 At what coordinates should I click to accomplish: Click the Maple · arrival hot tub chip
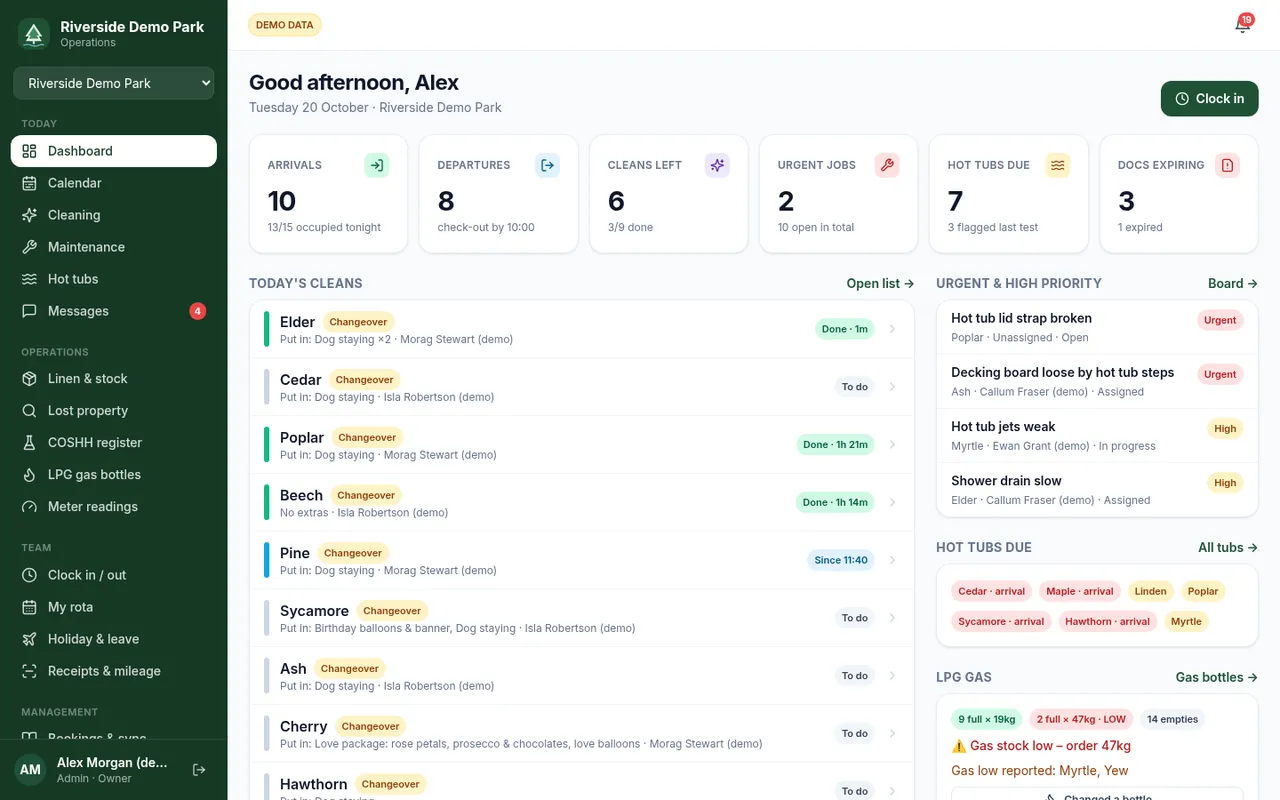(x=1080, y=591)
